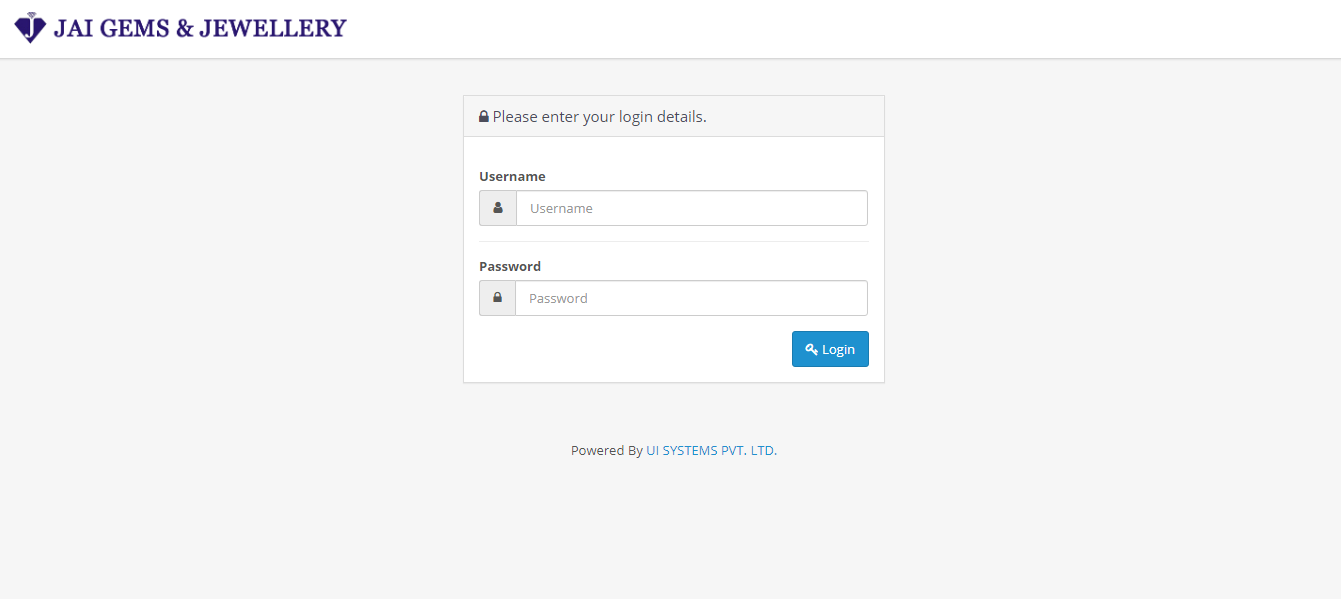1341x599 pixels.
Task: Click the word JEWELLERY in the header logo
Action: (x=272, y=28)
